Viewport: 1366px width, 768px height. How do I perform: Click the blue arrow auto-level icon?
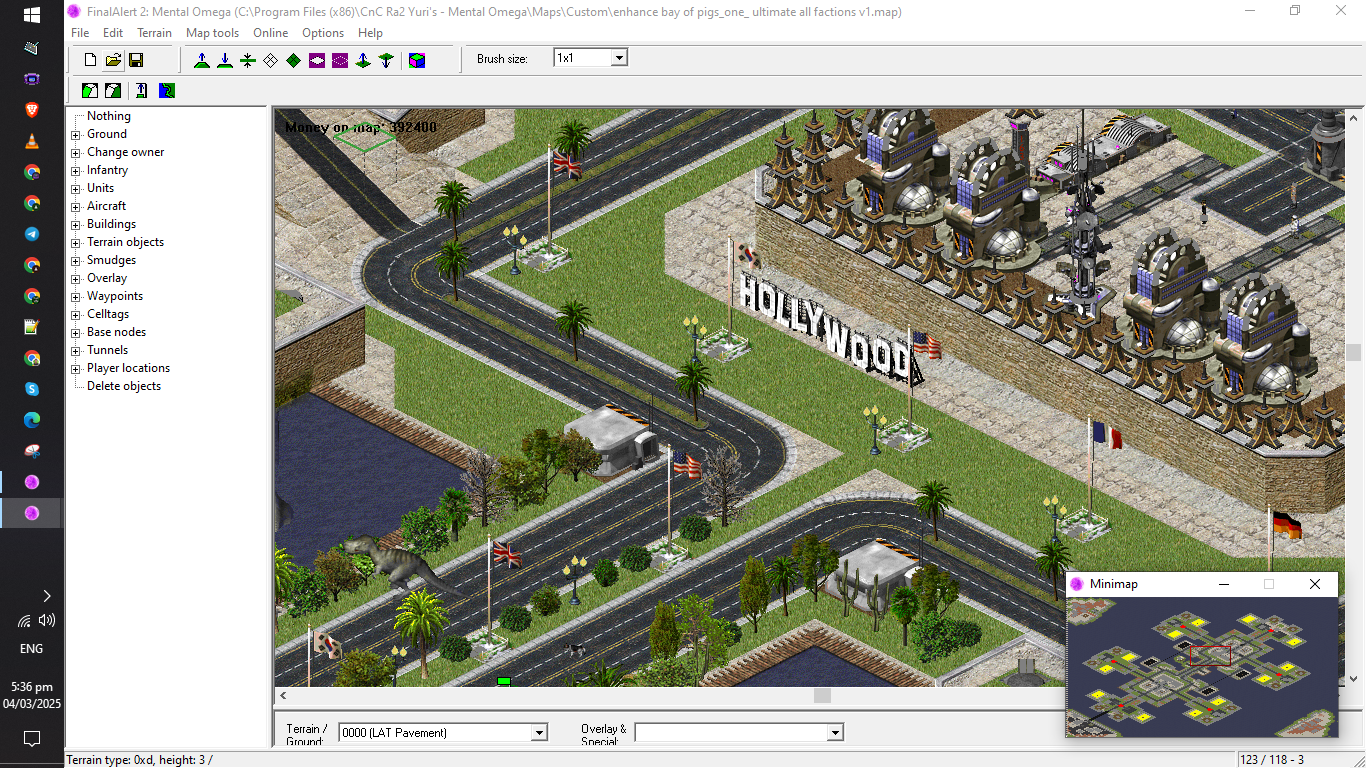click(x=142, y=90)
